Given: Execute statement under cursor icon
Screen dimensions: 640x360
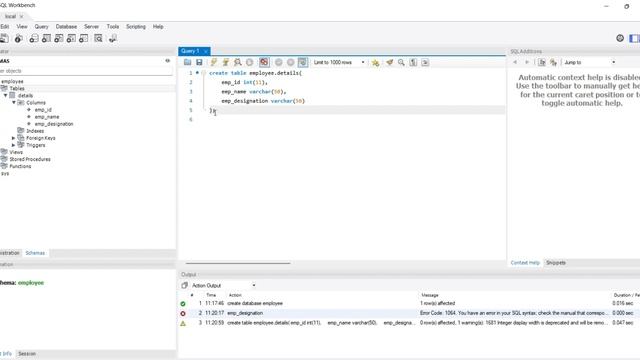Looking at the screenshot, I should (x=225, y=62).
